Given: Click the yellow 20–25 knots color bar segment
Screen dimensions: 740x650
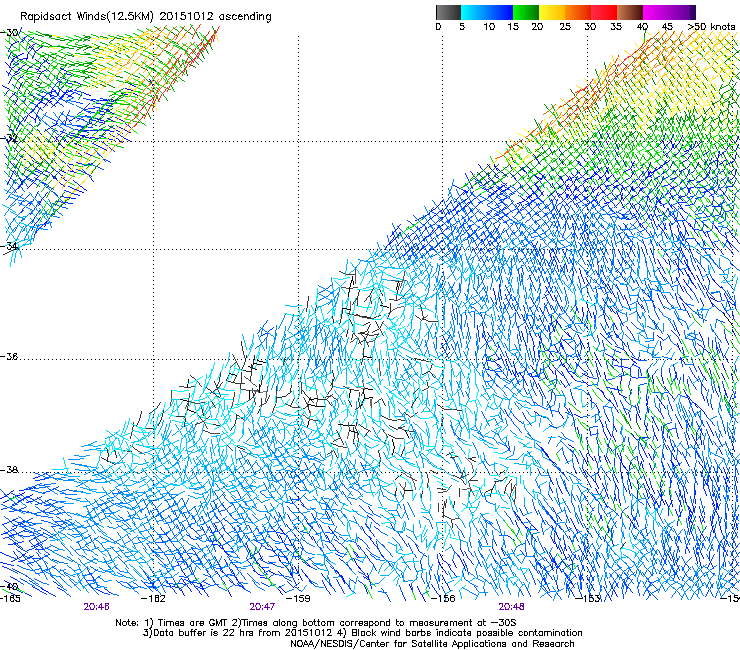Looking at the screenshot, I should 552,12.
